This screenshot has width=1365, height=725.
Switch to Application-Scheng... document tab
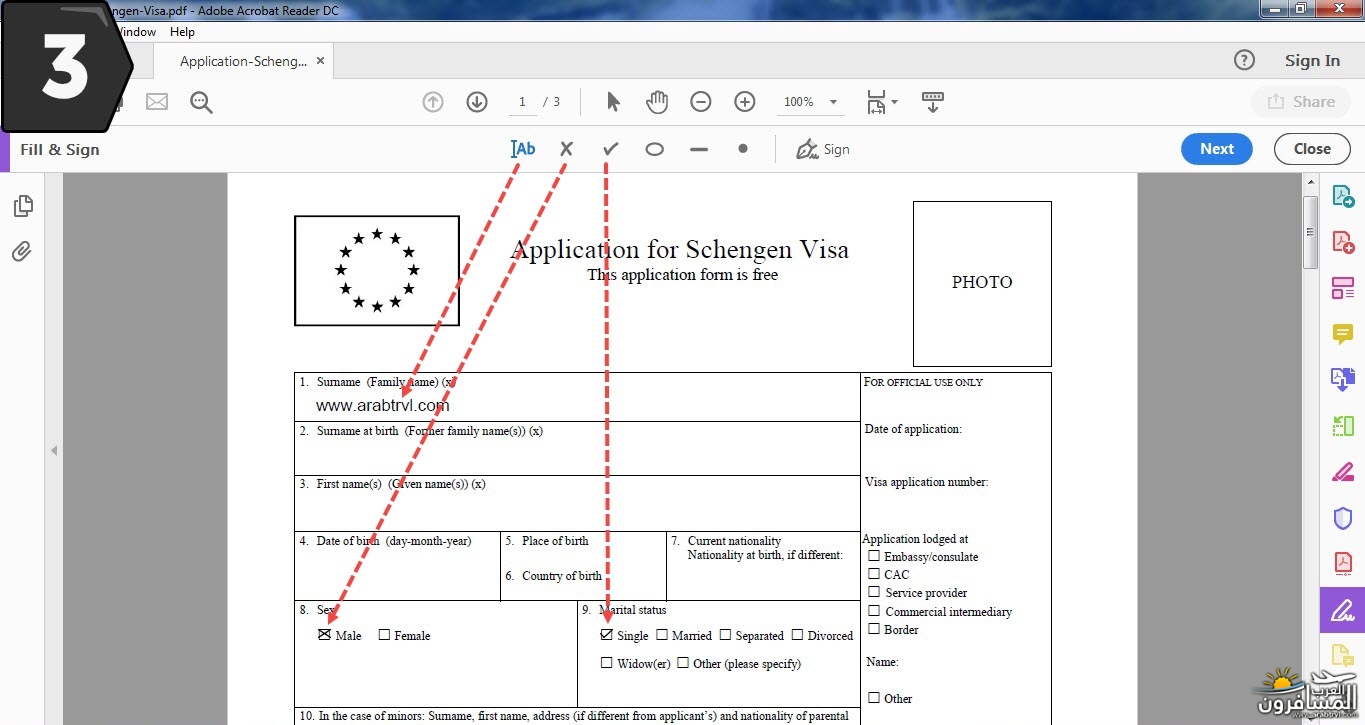tap(243, 61)
